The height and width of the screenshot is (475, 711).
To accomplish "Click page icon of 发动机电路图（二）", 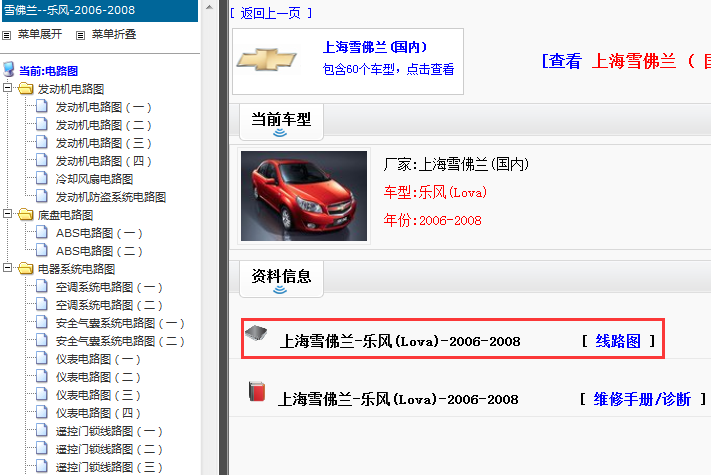I will [42, 124].
